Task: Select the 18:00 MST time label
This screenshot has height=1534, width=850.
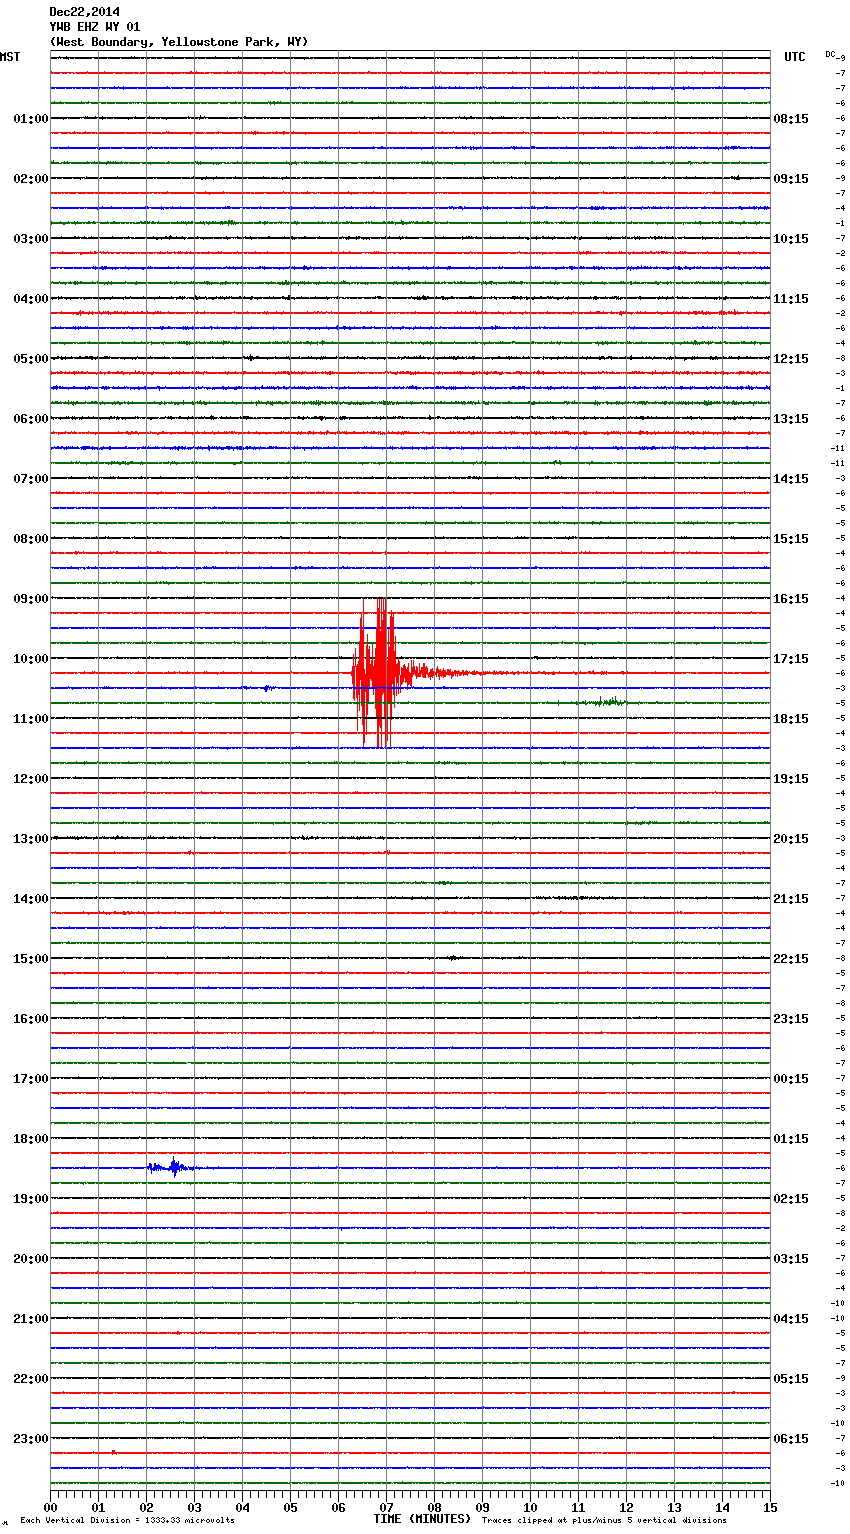Action: click(30, 1139)
